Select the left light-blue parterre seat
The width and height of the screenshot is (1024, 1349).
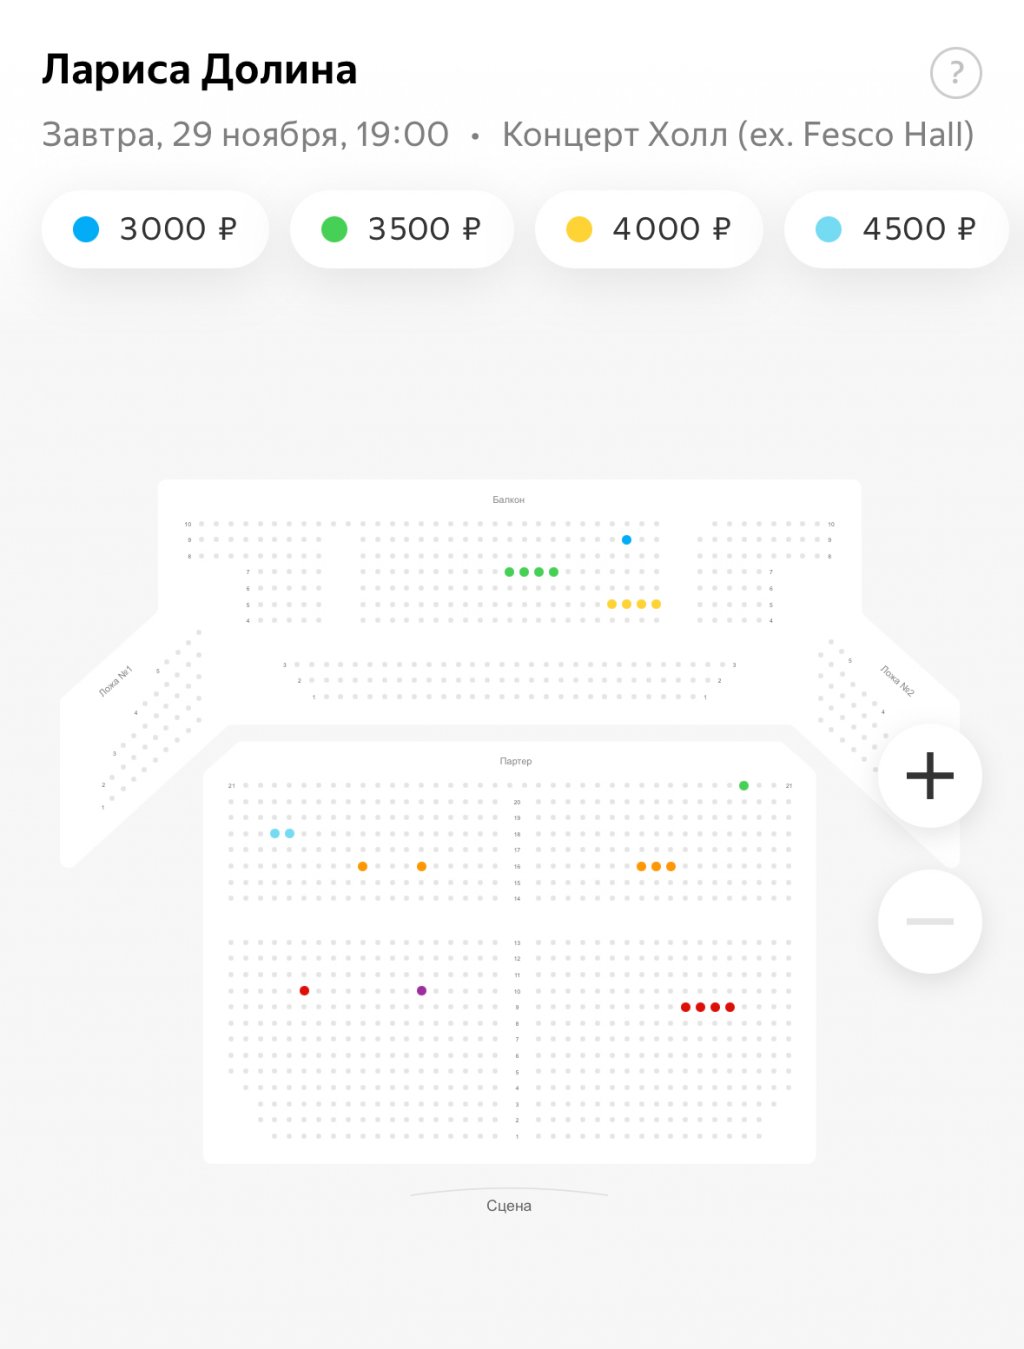pos(275,833)
